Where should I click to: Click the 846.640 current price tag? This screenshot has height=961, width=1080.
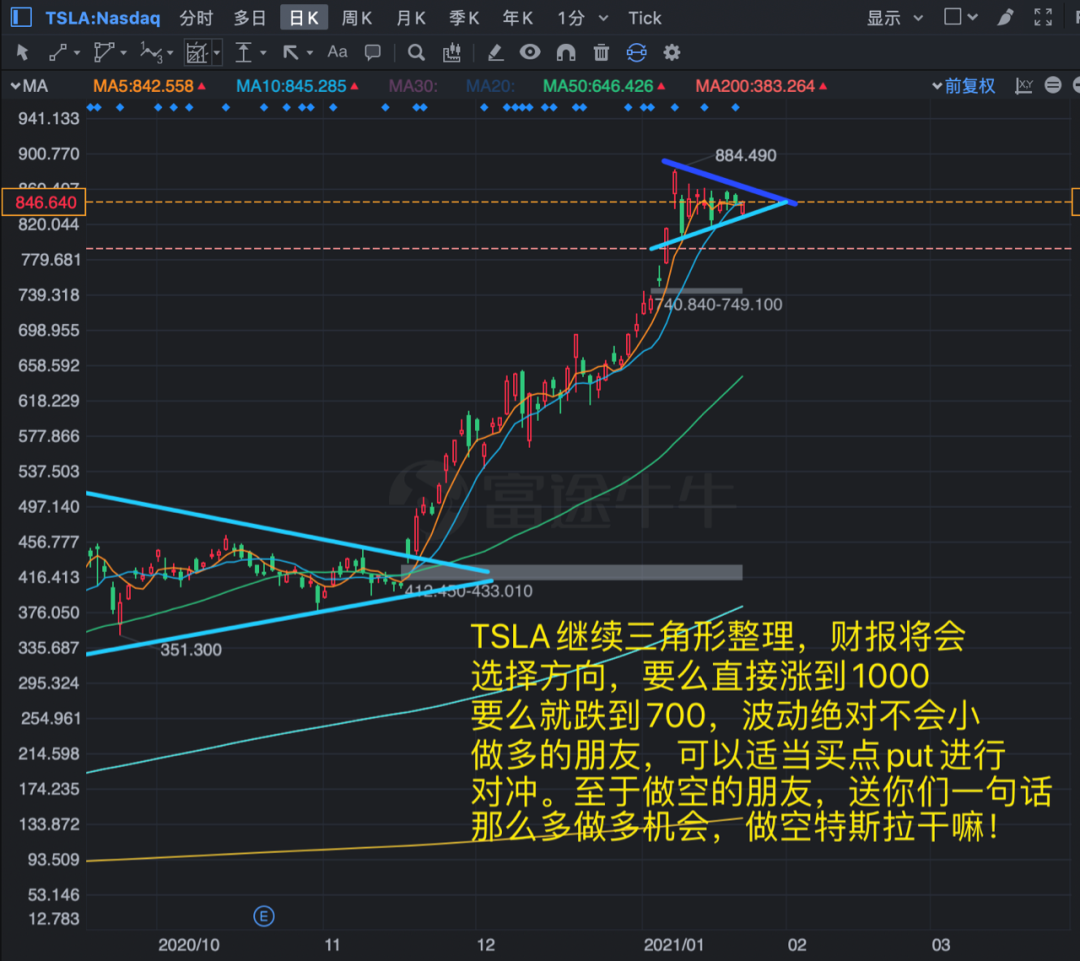[44, 202]
